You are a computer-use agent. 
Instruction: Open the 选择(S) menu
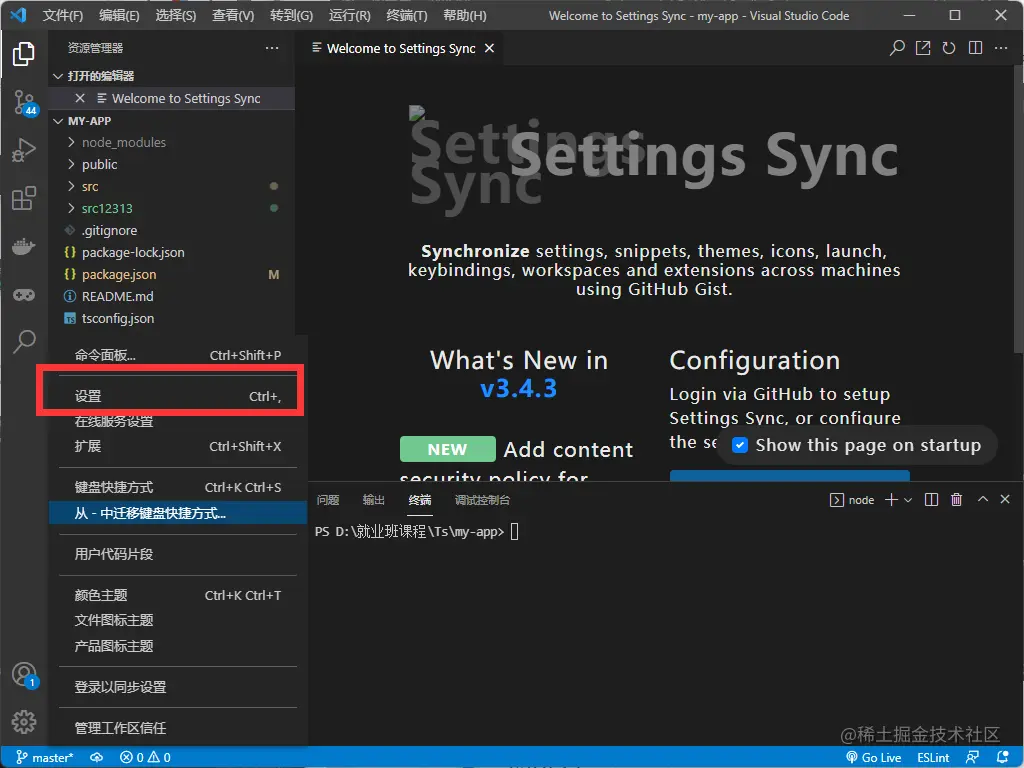tap(176, 16)
